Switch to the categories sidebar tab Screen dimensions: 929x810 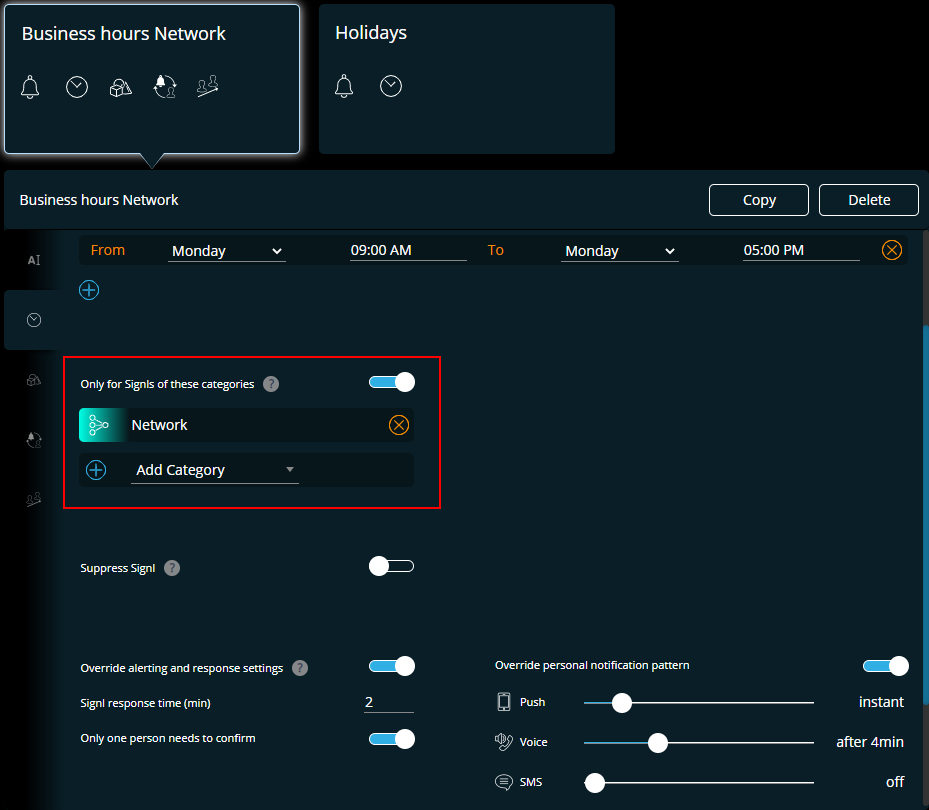coord(34,380)
